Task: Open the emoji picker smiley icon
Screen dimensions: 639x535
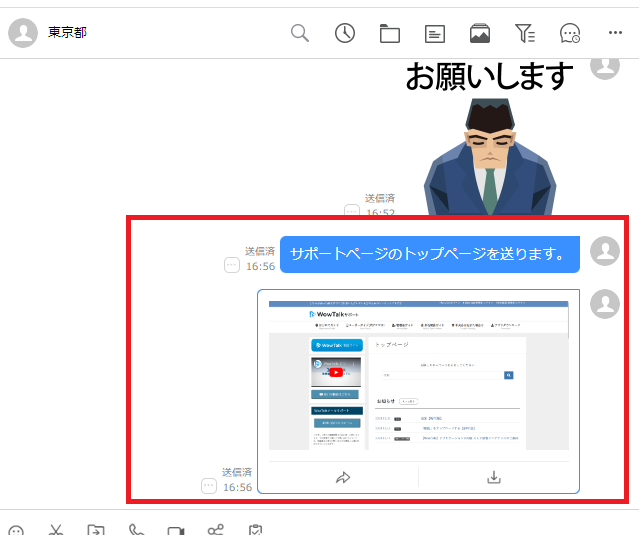Action: point(16,530)
